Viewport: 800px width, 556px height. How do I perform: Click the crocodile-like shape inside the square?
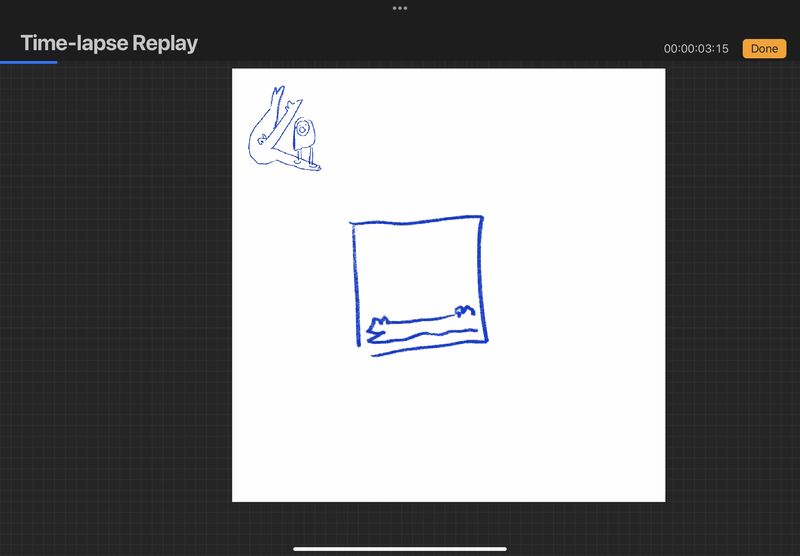point(381,326)
